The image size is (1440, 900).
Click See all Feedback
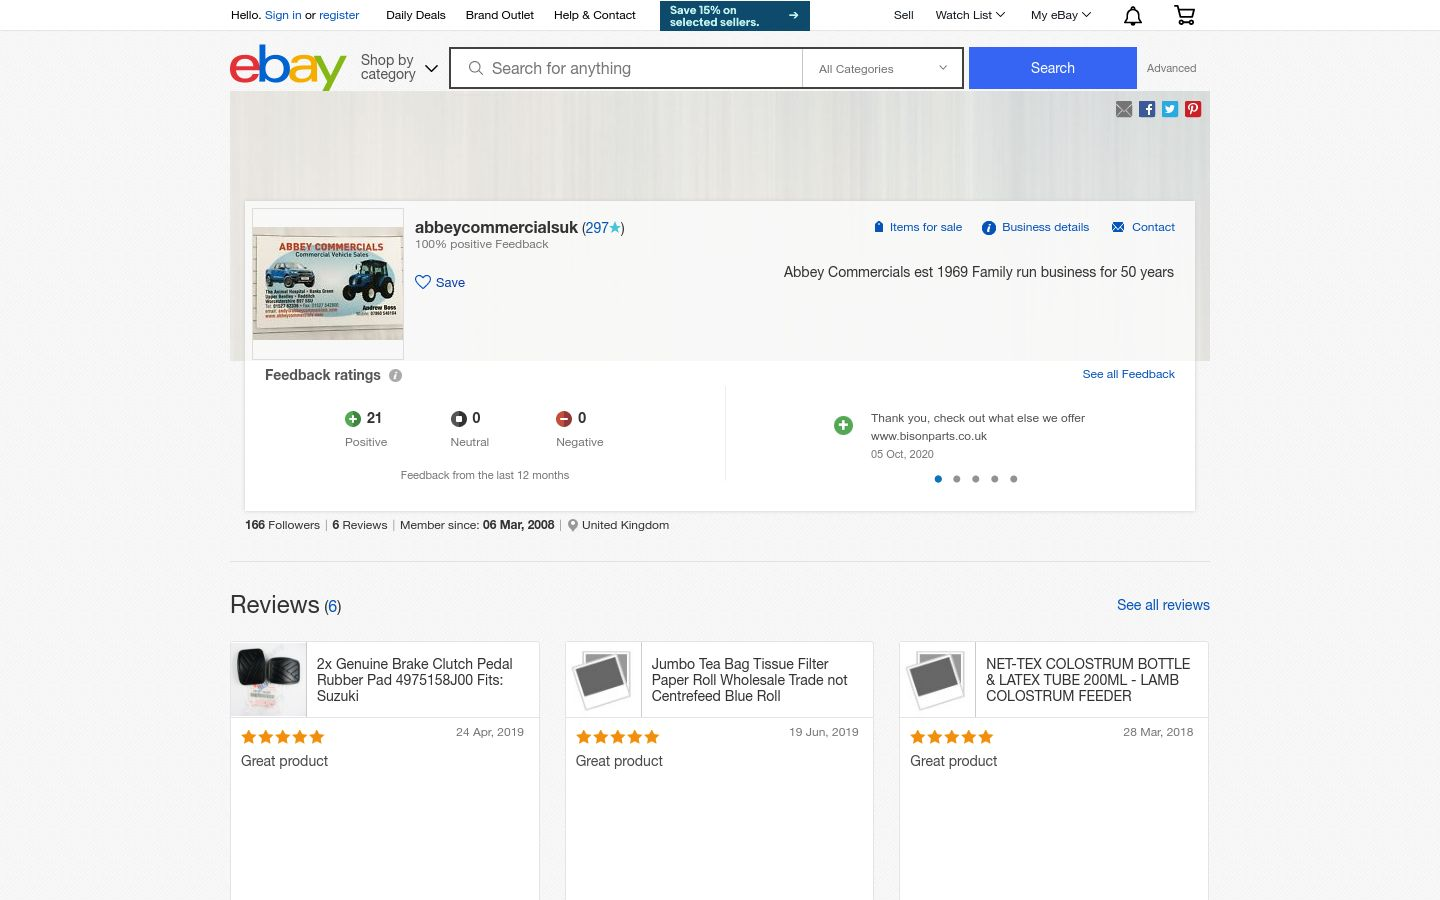point(1128,374)
